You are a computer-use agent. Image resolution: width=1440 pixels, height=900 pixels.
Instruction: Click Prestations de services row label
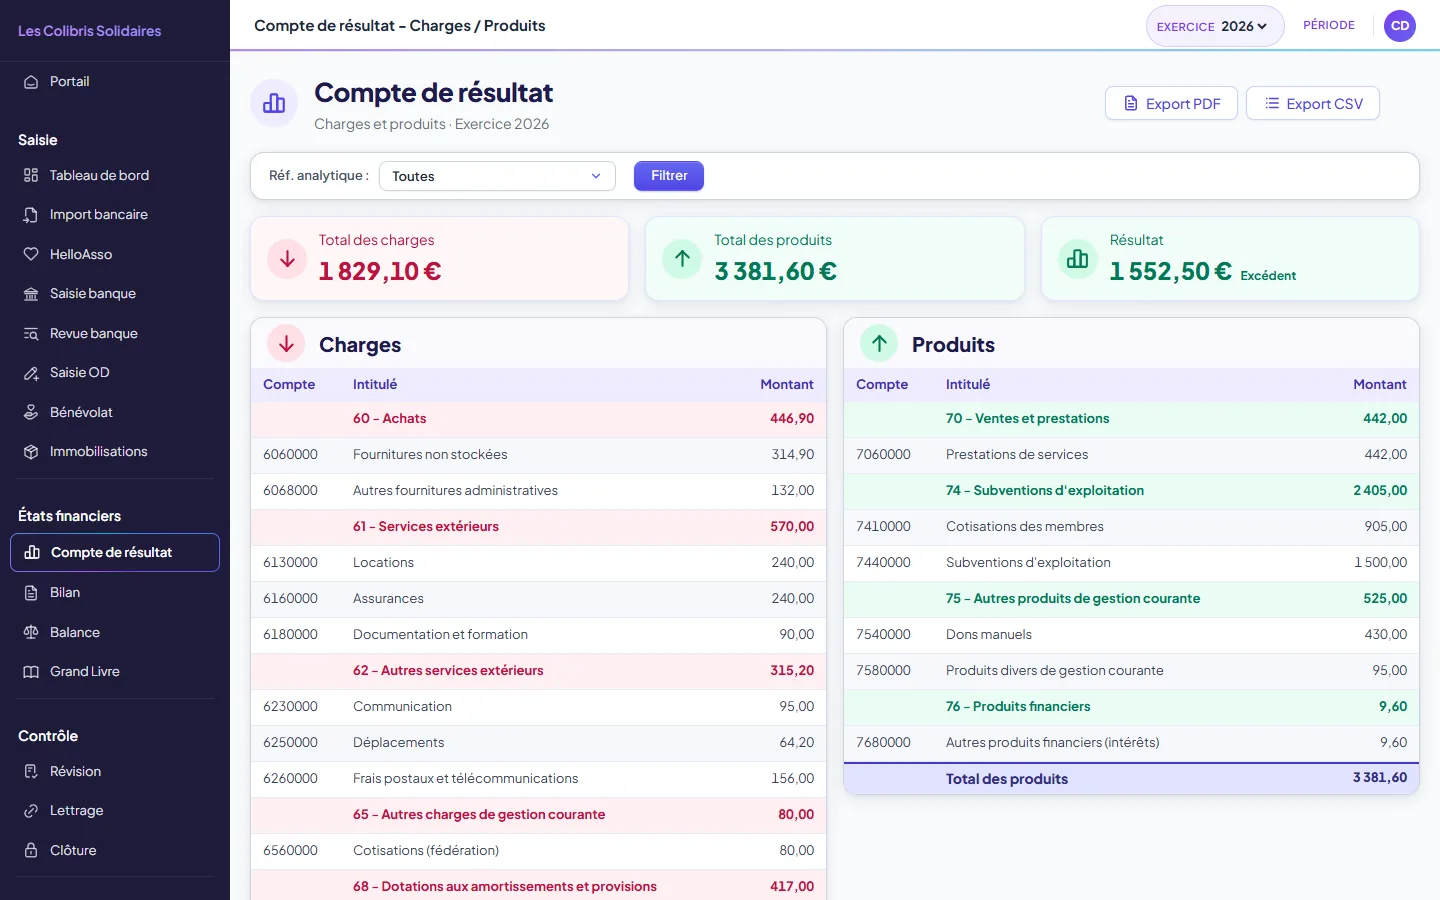coord(1017,455)
